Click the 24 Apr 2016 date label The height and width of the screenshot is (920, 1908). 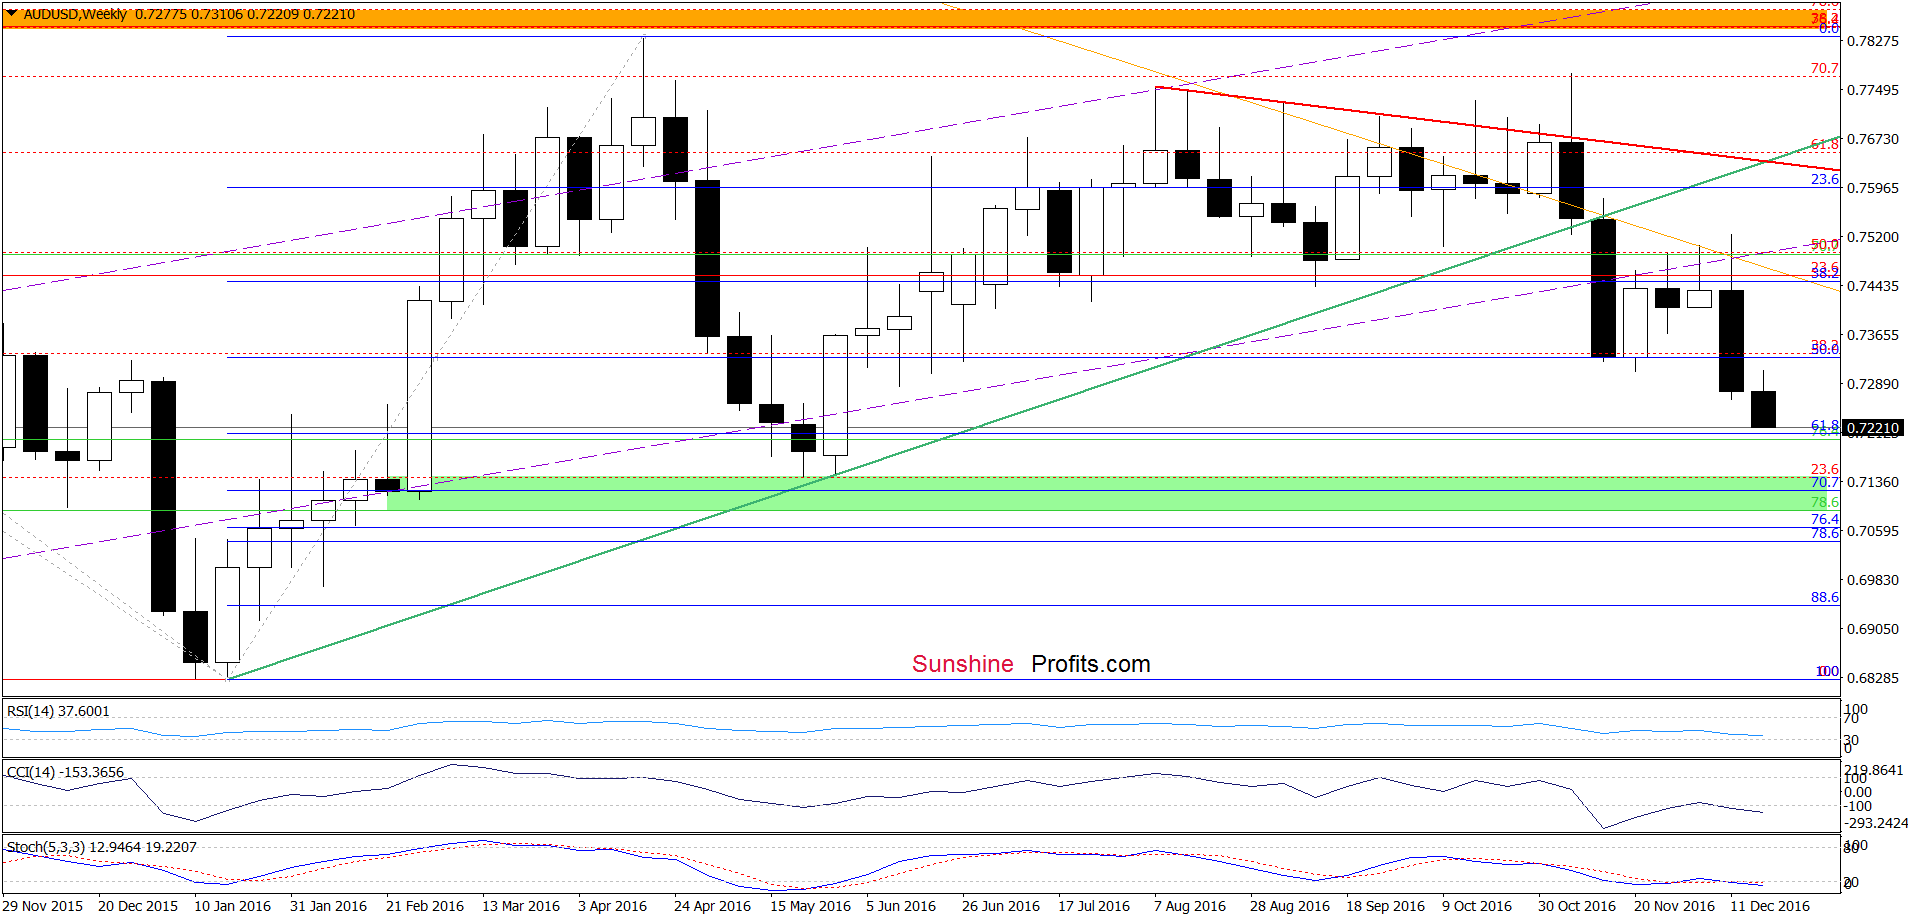tap(712, 906)
